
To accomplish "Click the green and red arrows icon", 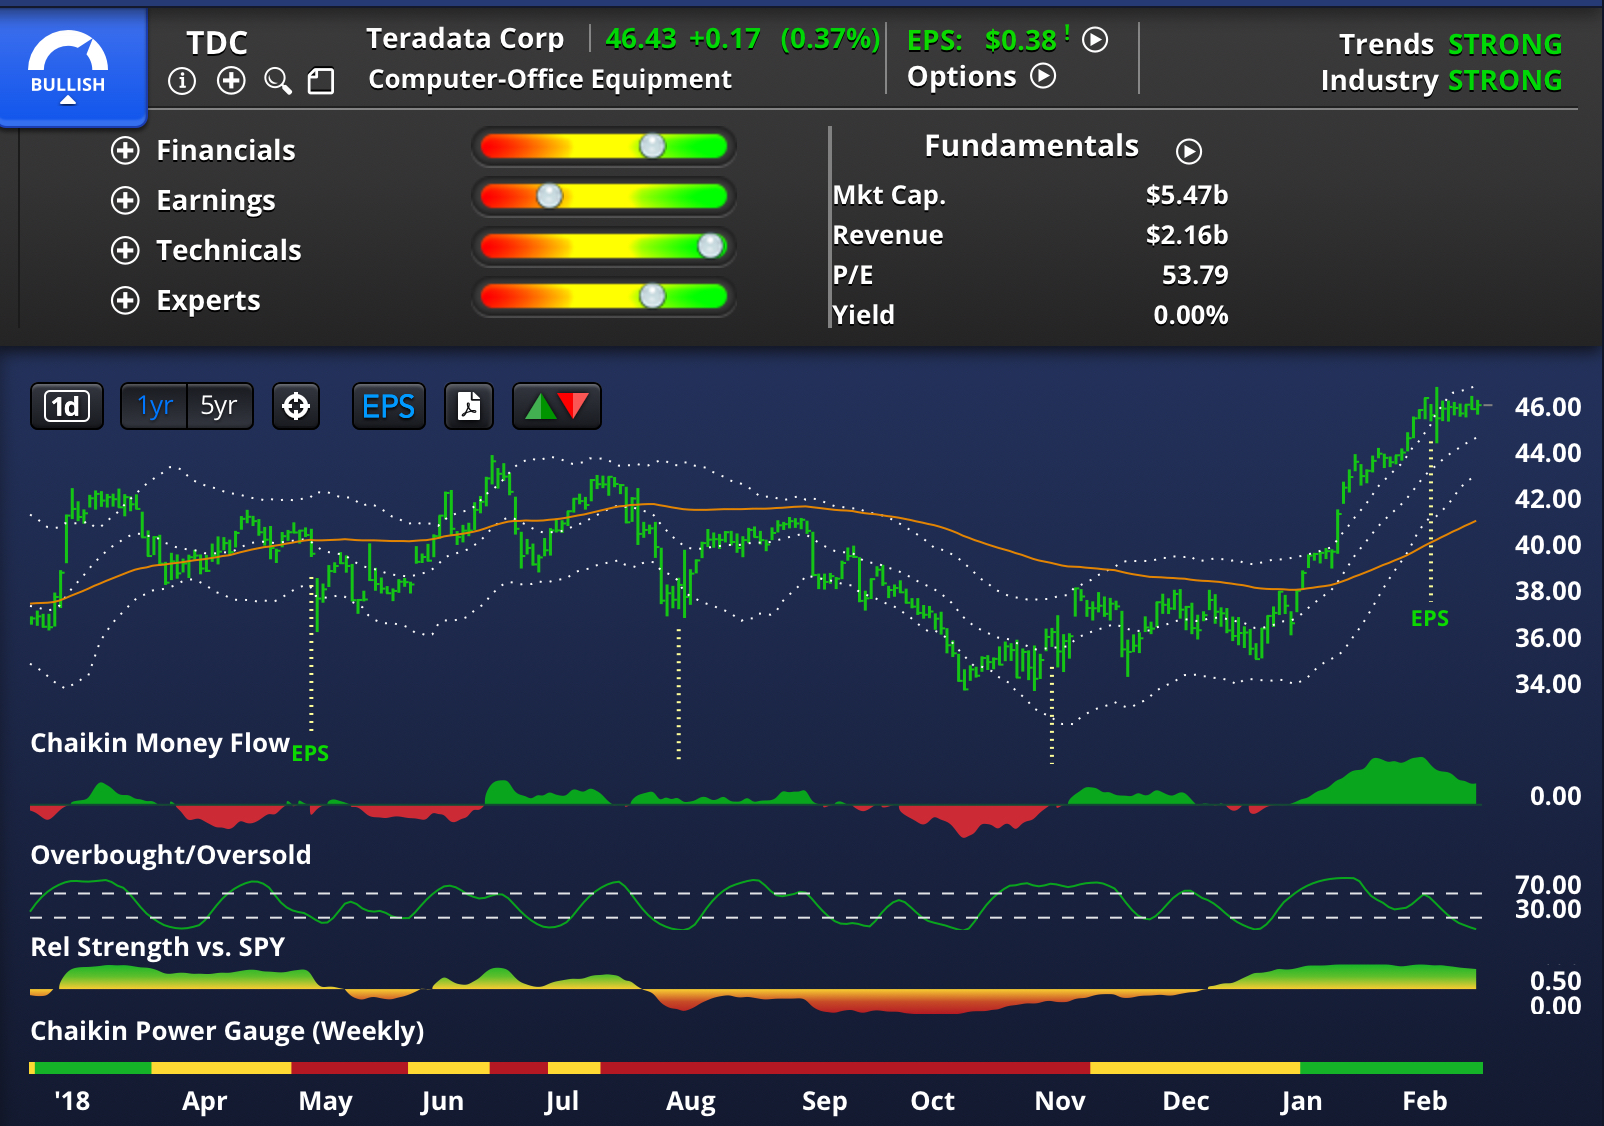I will 556,407.
